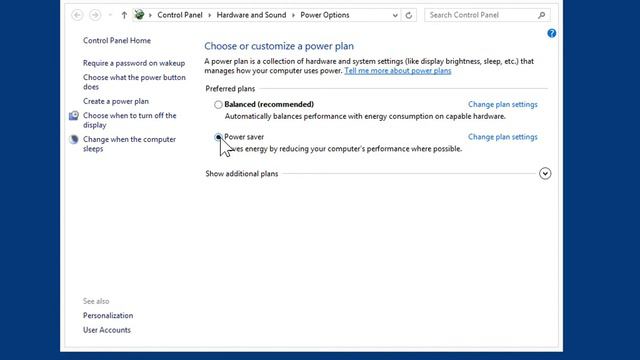Click the search magnifier icon

pos(542,15)
